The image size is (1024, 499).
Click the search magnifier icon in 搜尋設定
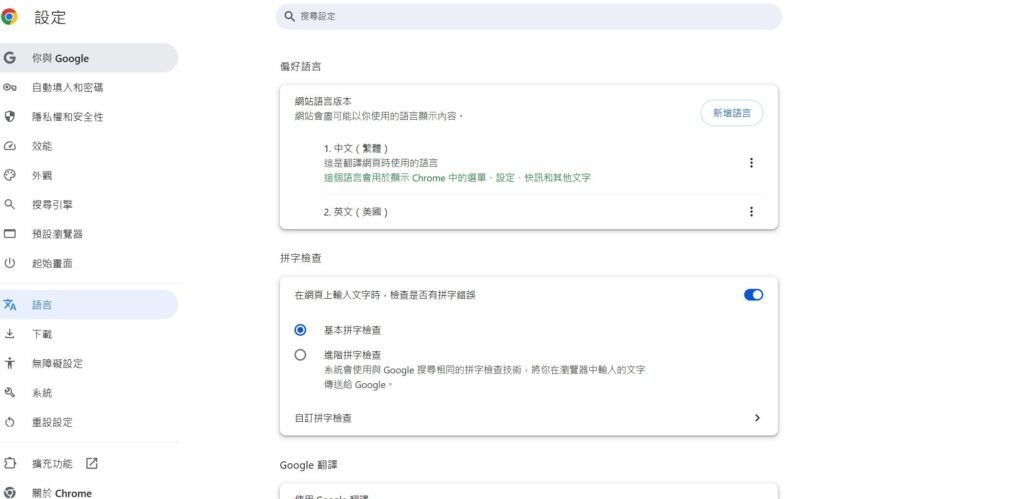click(x=290, y=16)
